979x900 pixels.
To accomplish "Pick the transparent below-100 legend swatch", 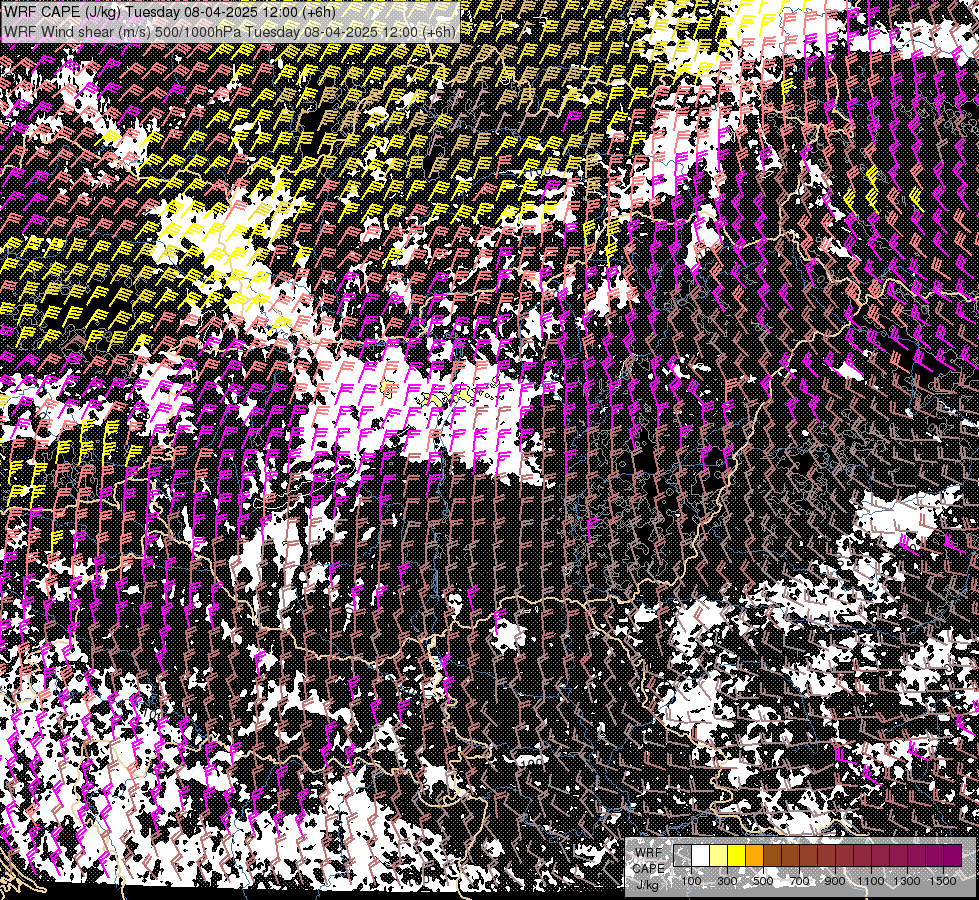I will [682, 855].
